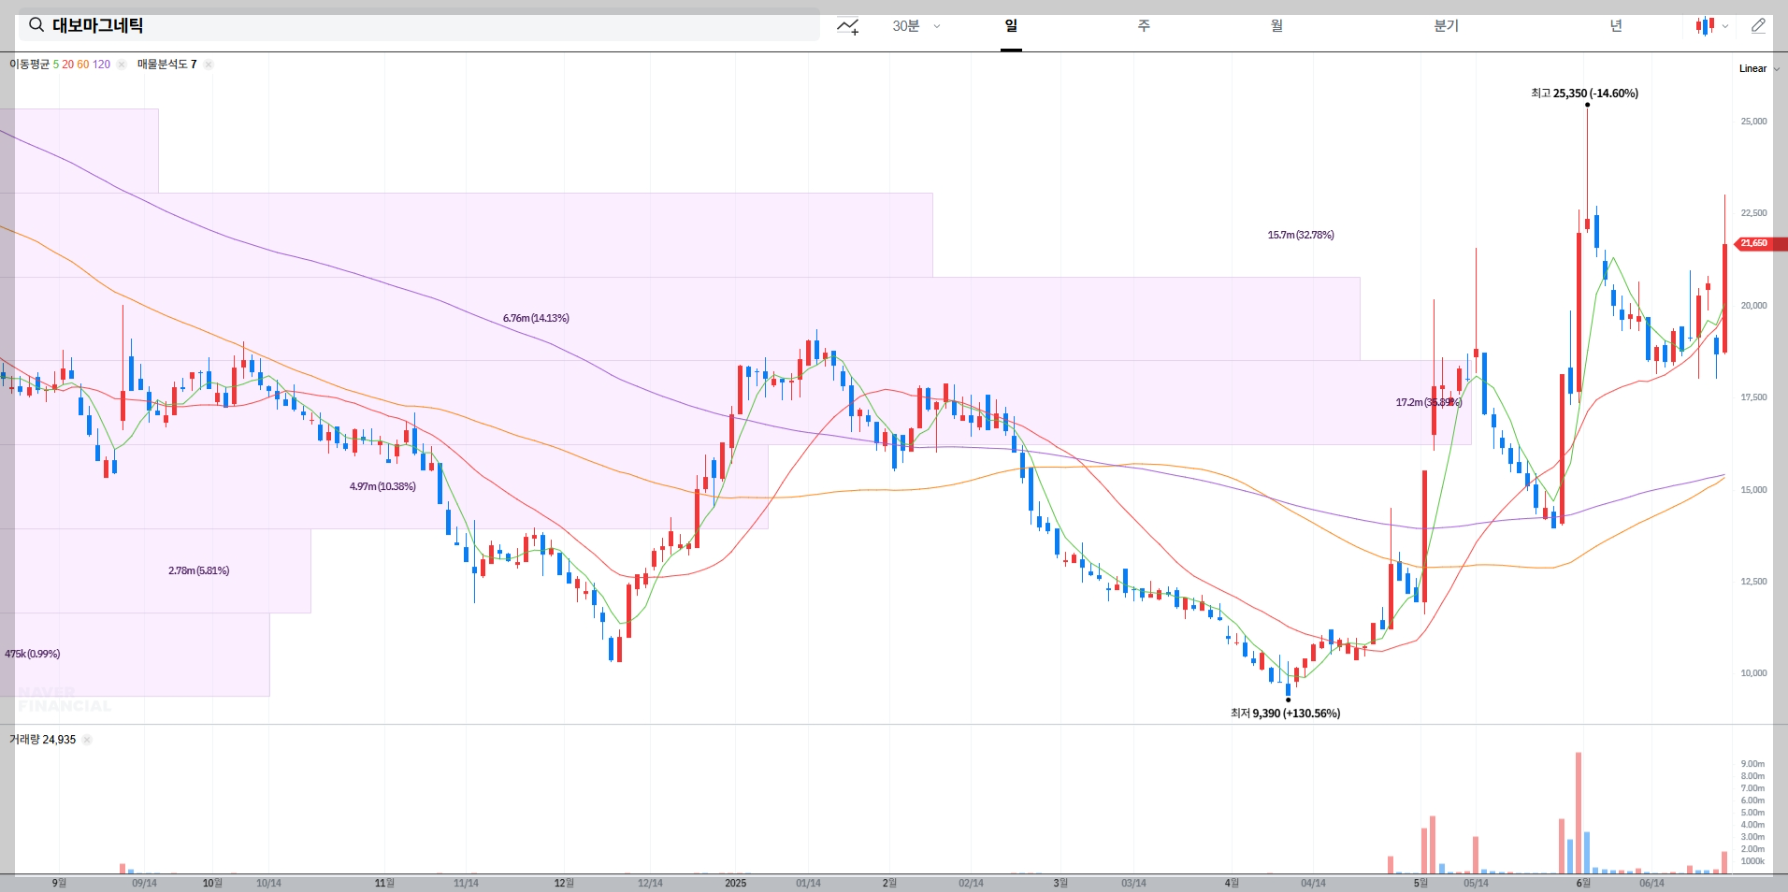Expand the 30분 minute interval dropdown
This screenshot has width=1788, height=892.
click(x=916, y=26)
